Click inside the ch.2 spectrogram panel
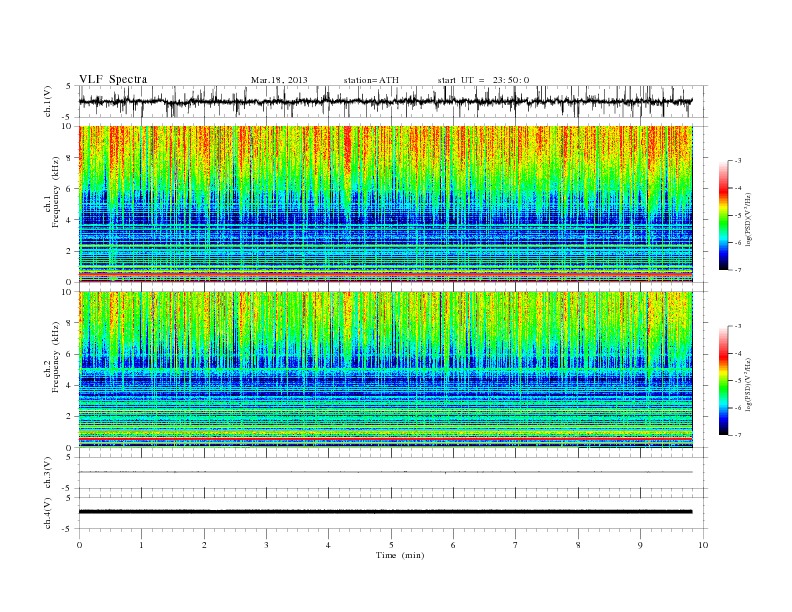This screenshot has width=792, height=612. click(385, 369)
